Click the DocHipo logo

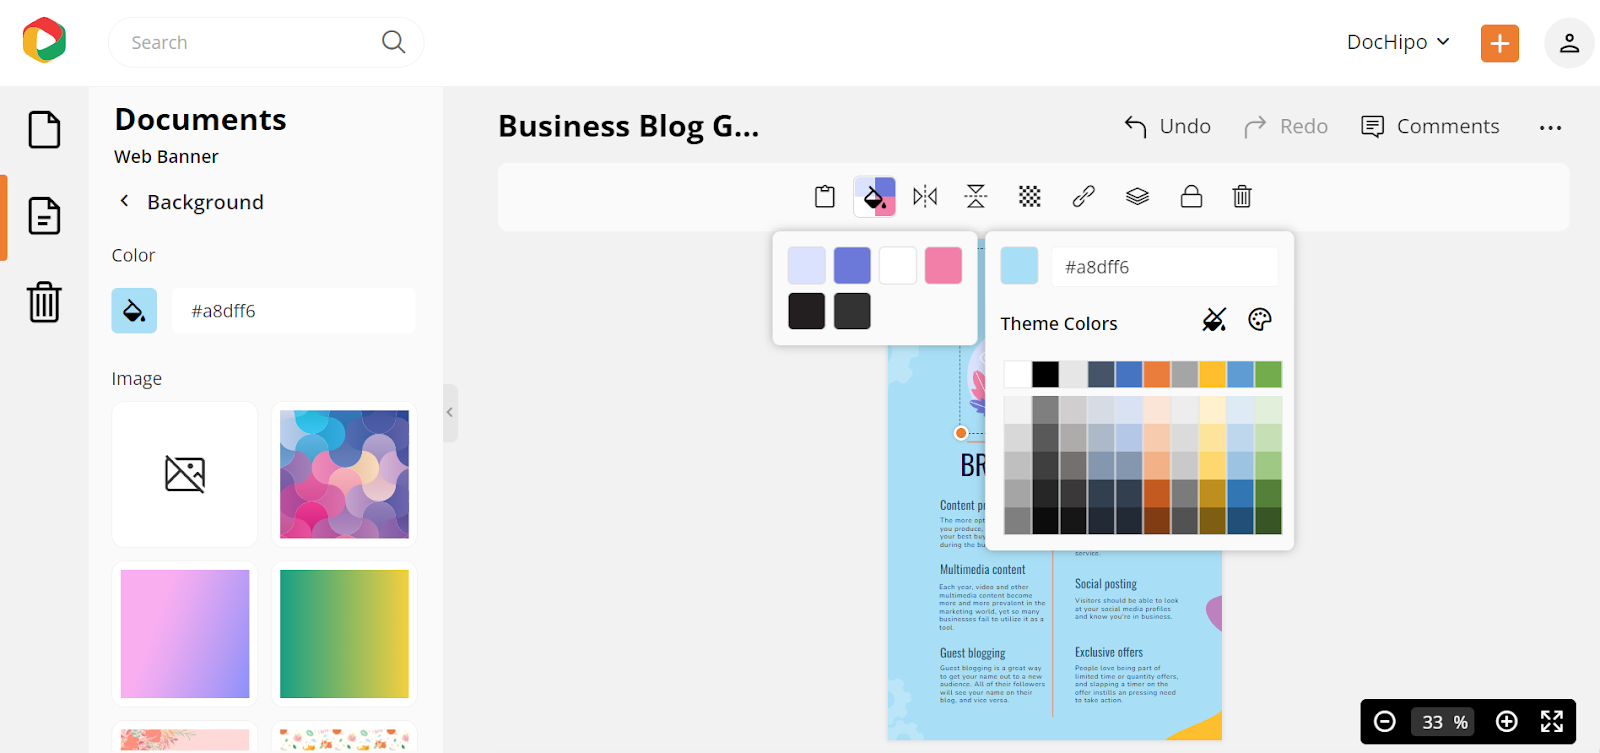[x=44, y=41]
